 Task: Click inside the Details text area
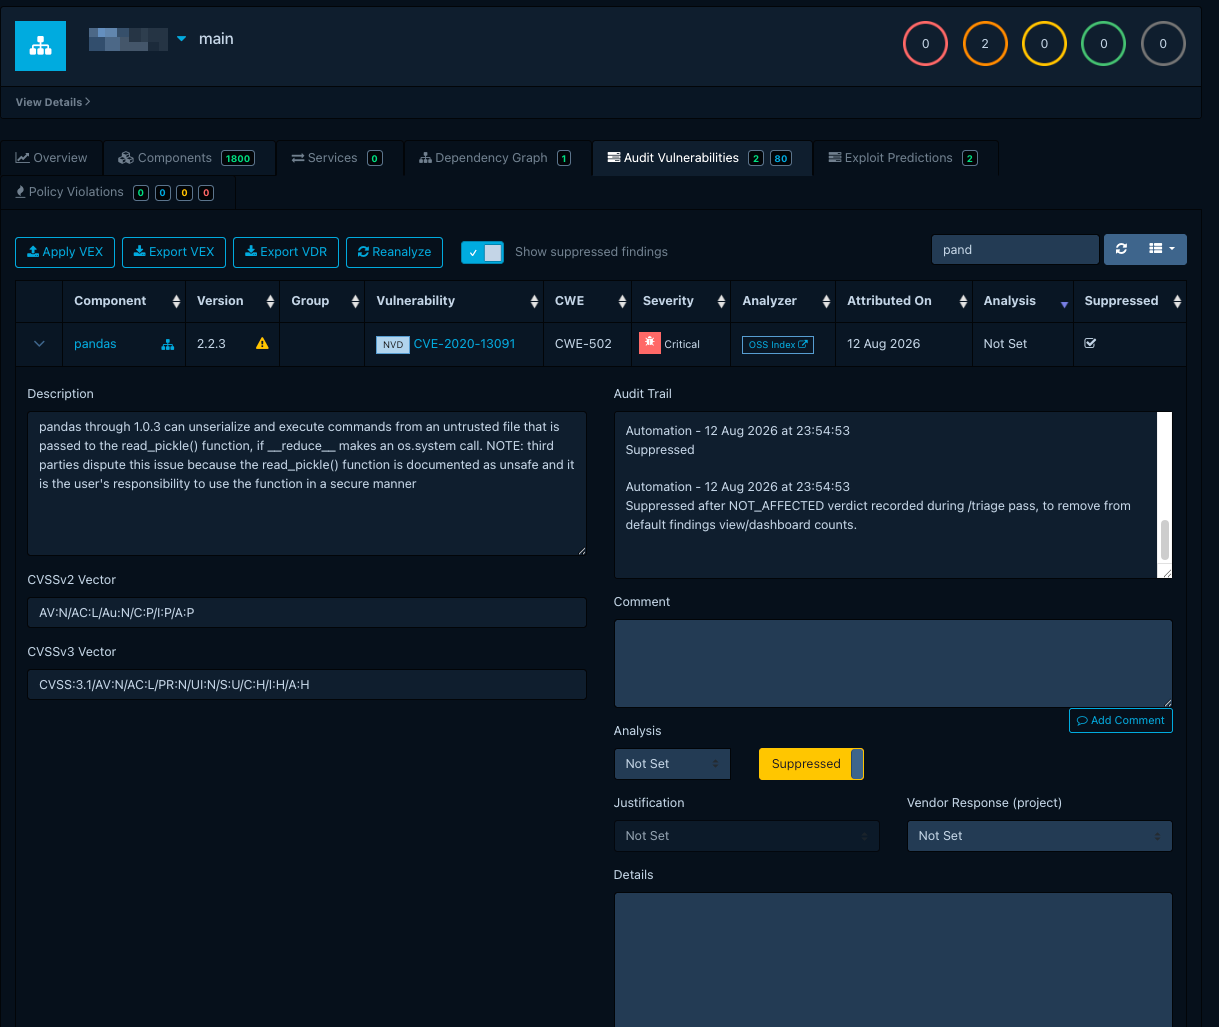pos(893,960)
